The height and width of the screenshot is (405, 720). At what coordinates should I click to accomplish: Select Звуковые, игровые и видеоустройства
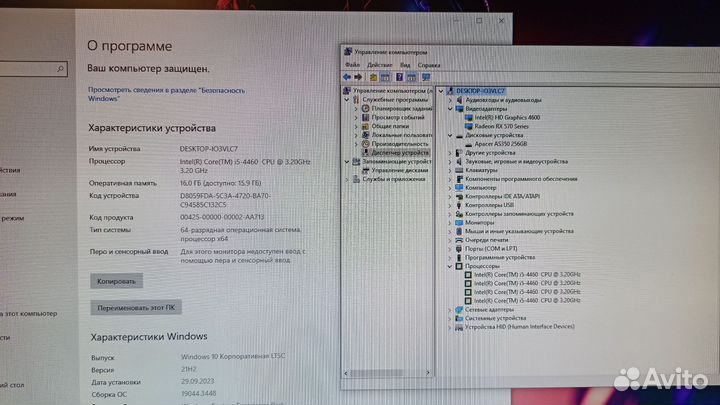tap(517, 162)
